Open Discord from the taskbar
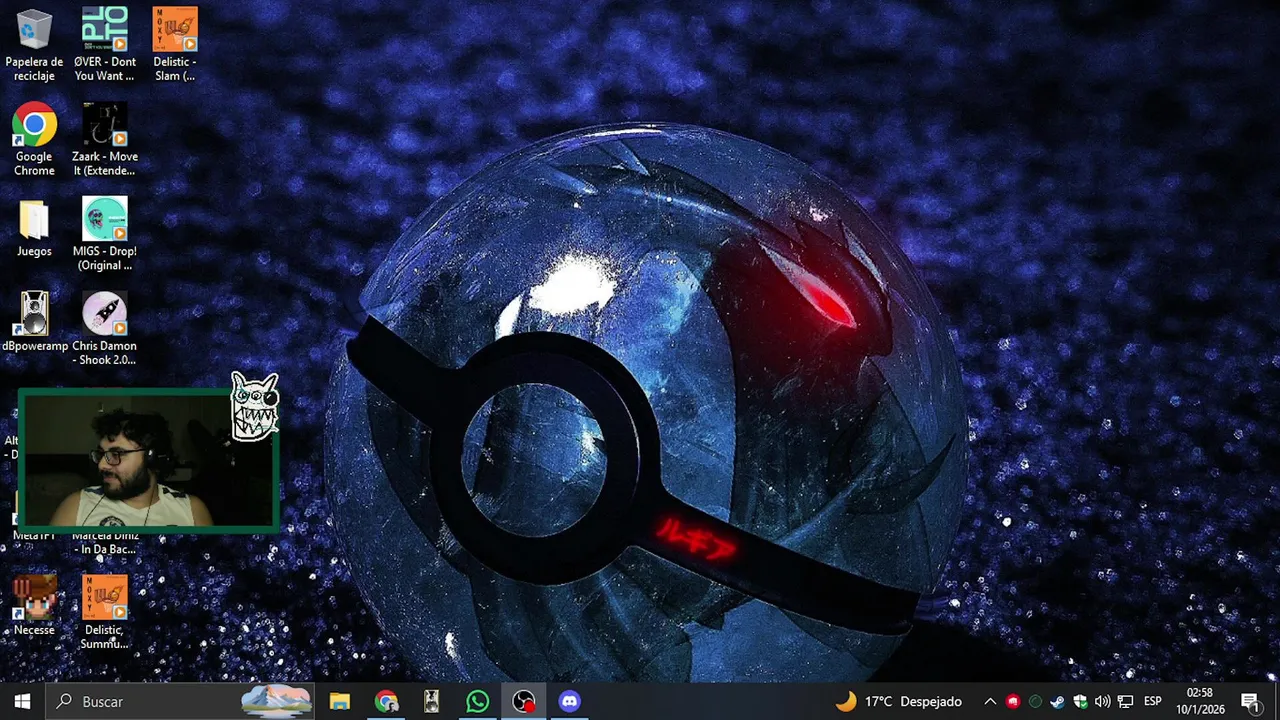 (x=570, y=701)
